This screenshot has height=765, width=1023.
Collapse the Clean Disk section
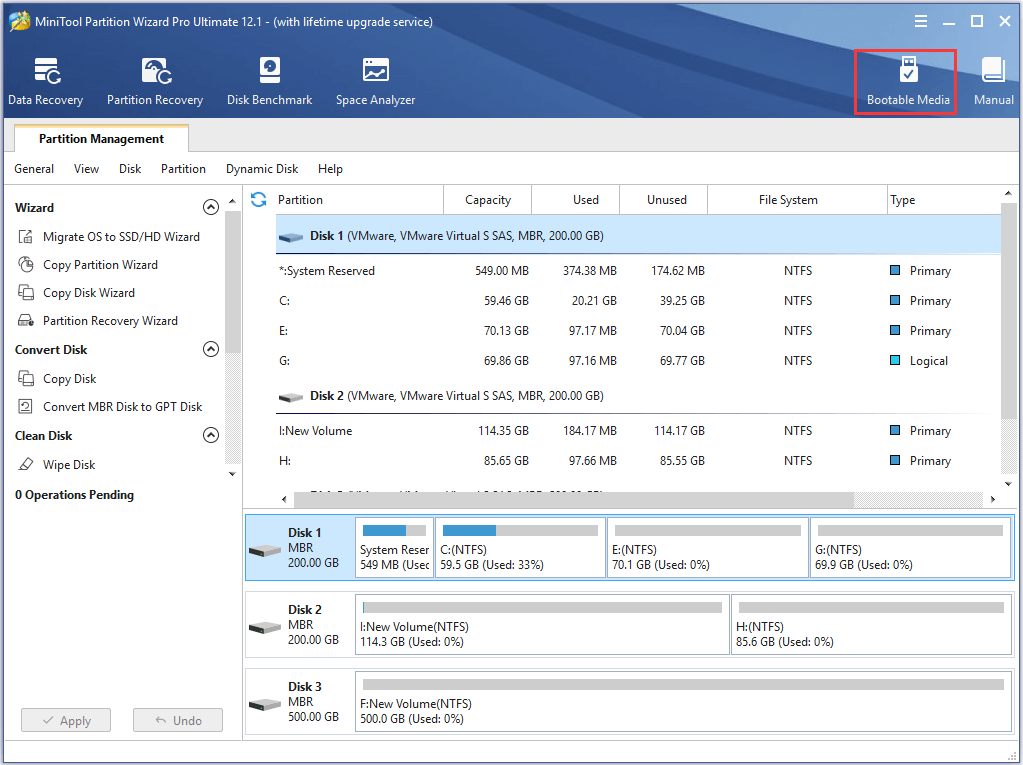point(211,435)
